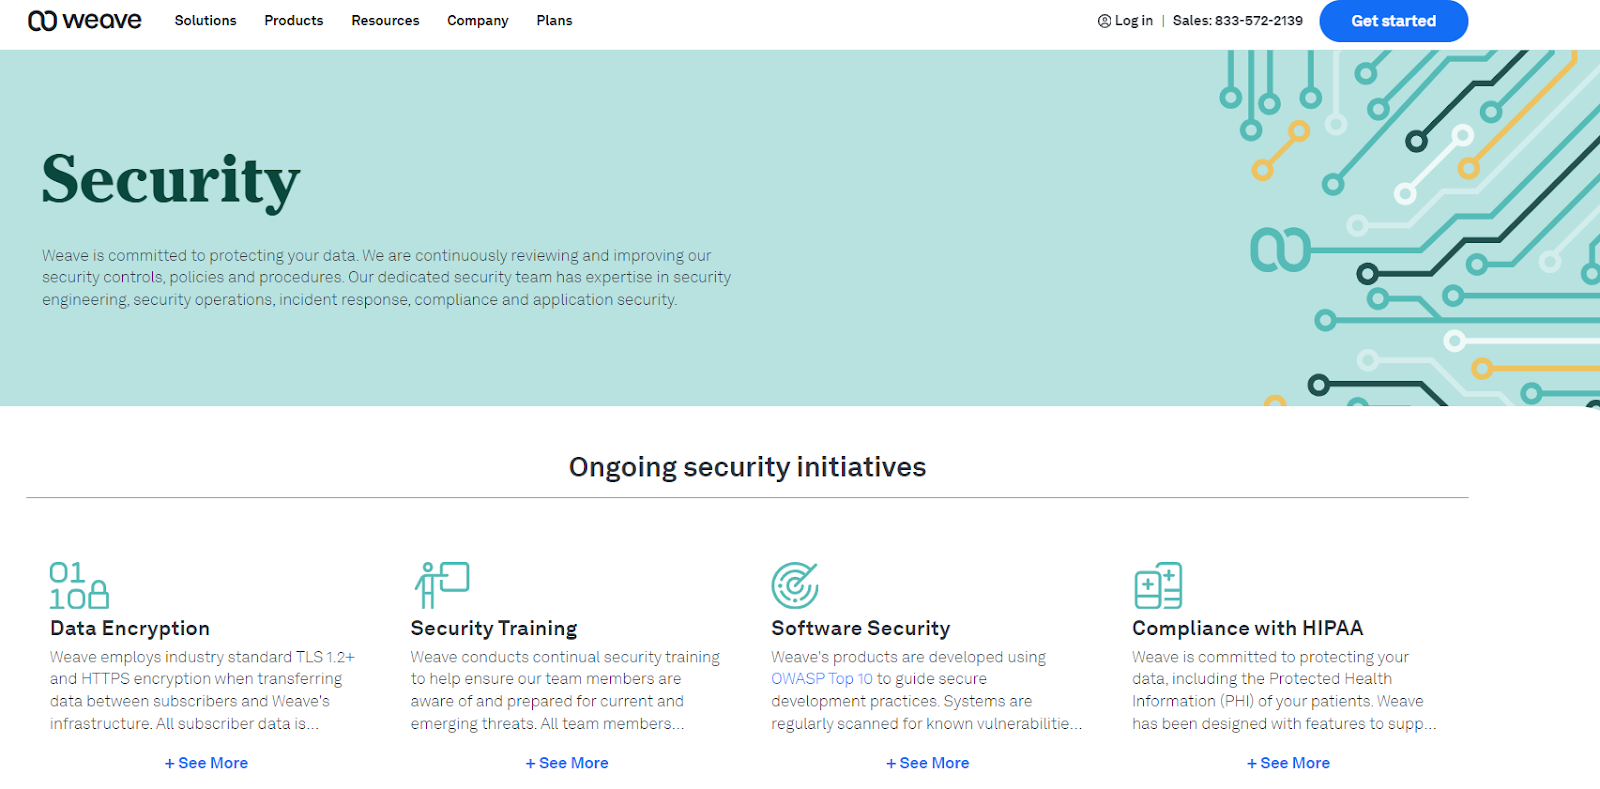The height and width of the screenshot is (789, 1600).
Task: Click the Software Security target icon
Action: point(795,585)
